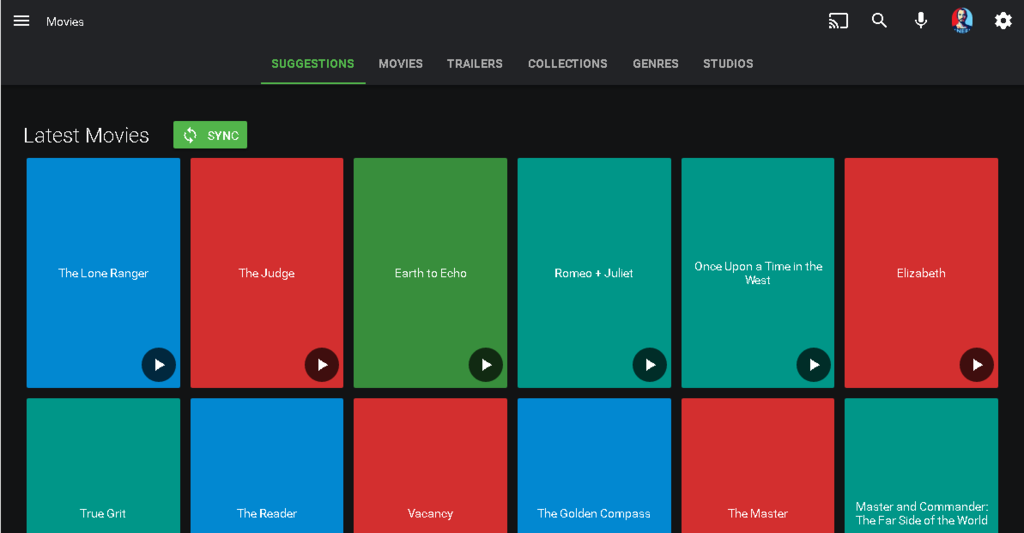Screen dimensions: 1024x533
Task: Activate voice search microphone icon
Action: click(x=921, y=21)
